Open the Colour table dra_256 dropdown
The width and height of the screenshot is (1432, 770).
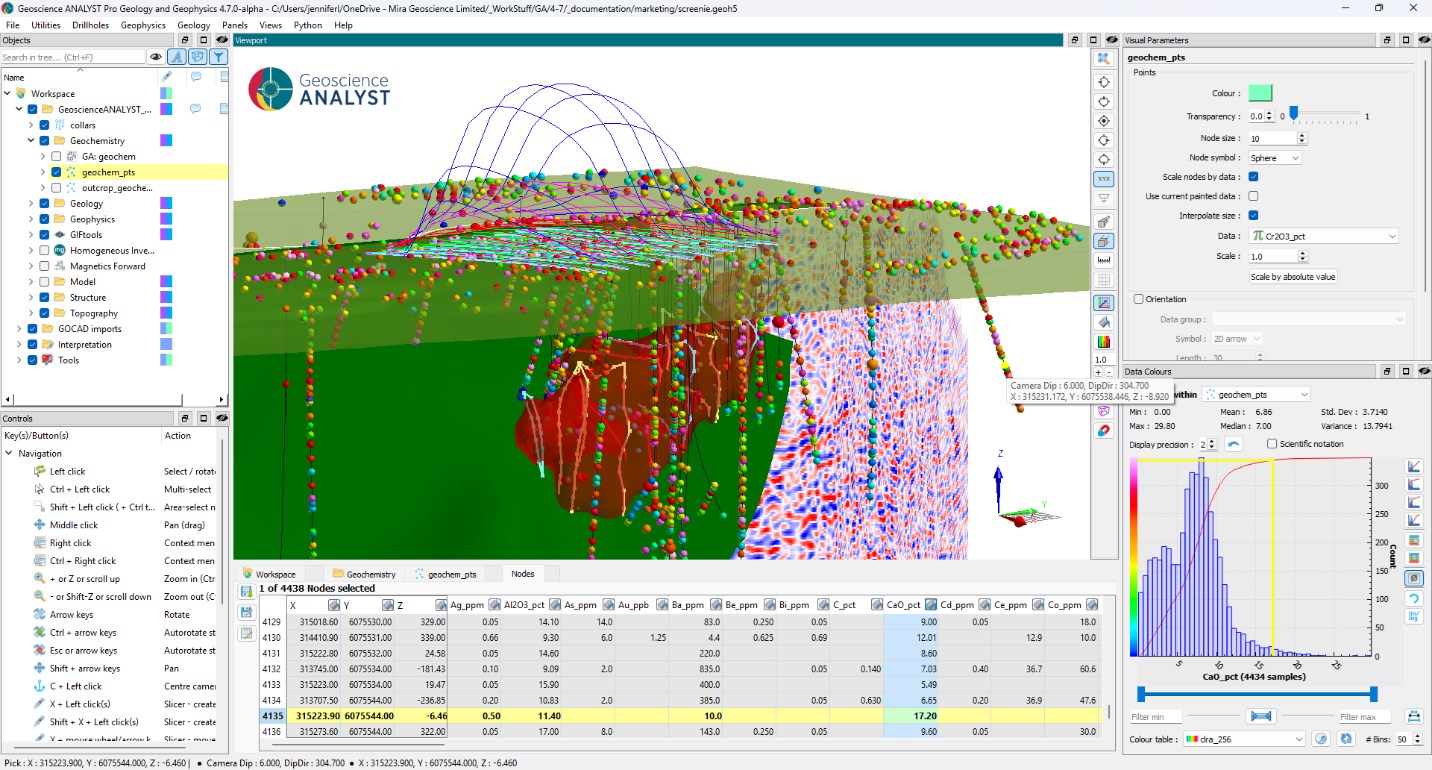pos(1243,739)
